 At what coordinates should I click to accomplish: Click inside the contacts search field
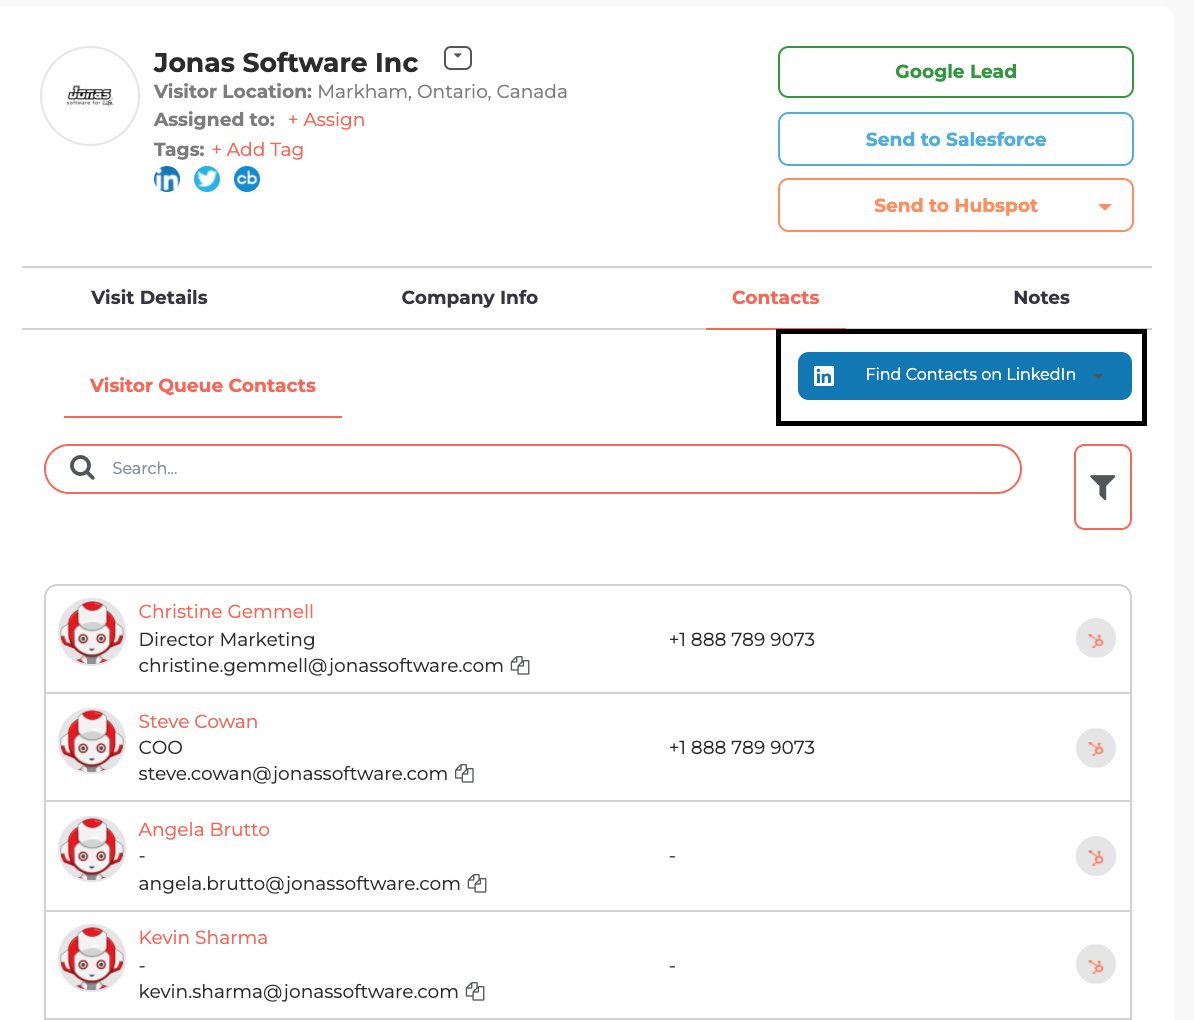click(400, 468)
